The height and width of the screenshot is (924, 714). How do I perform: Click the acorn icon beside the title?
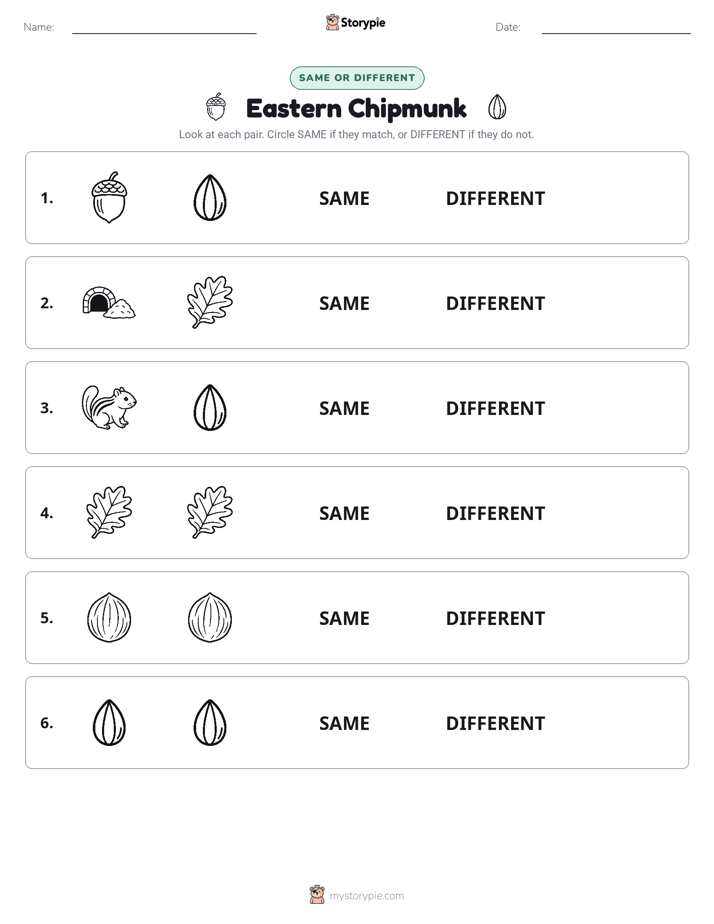pos(216,107)
